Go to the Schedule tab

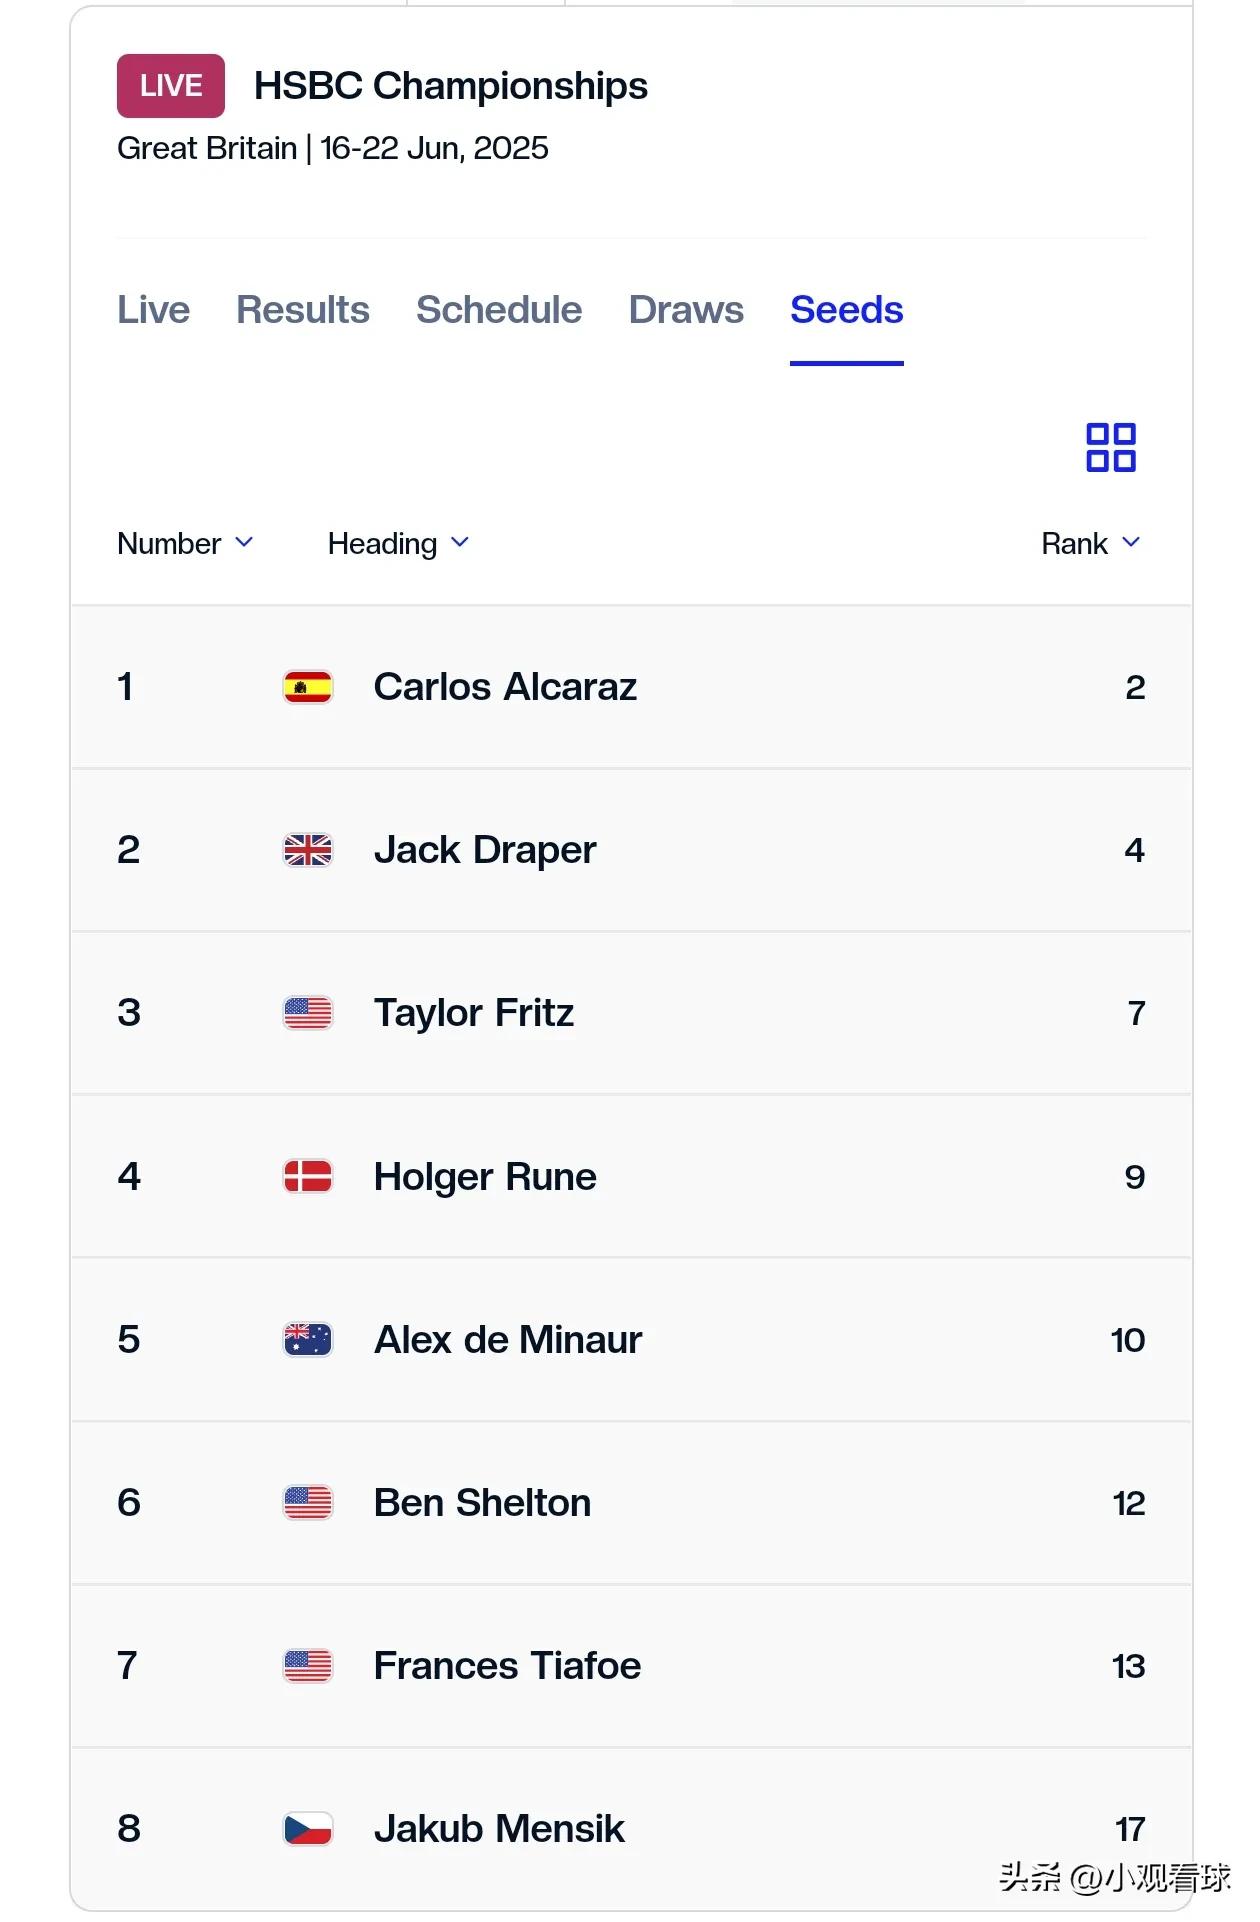[x=499, y=310]
